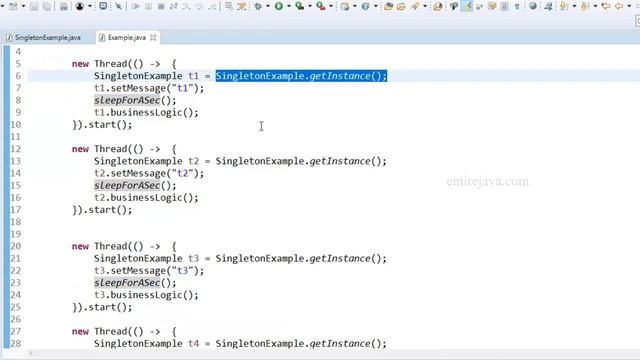This screenshot has height=360, width=640.
Task: Select the Example.java editor tab
Action: [127, 38]
